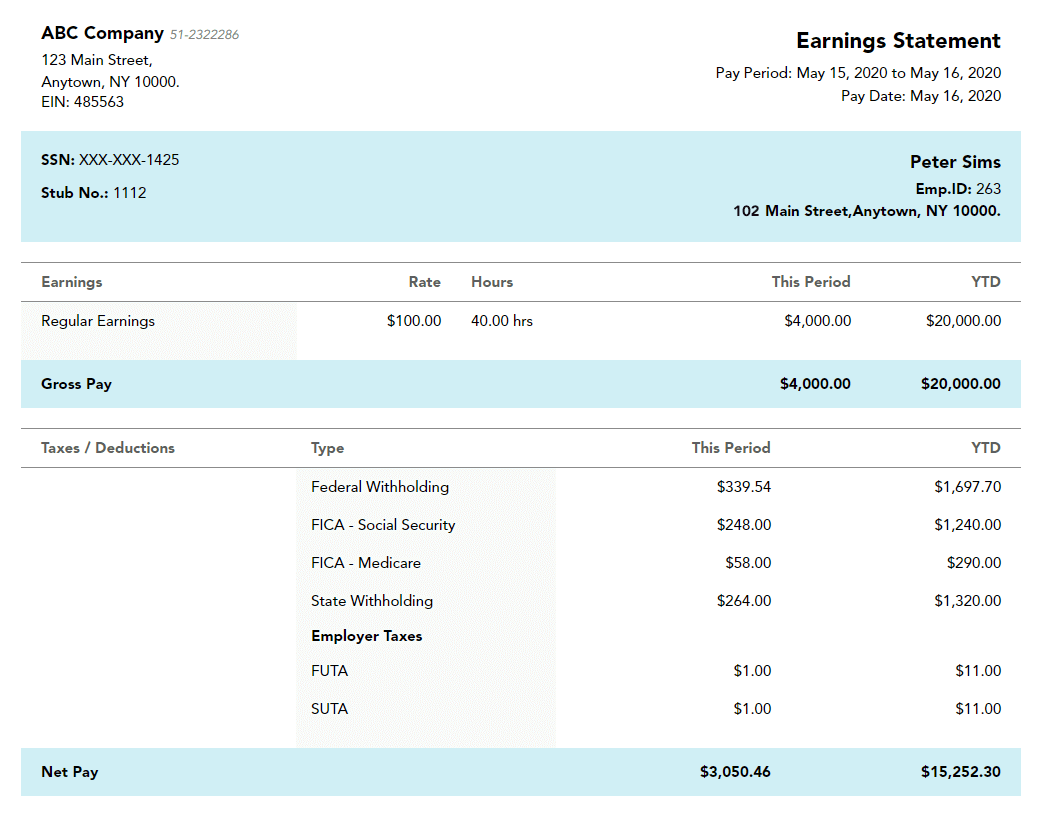The width and height of the screenshot is (1044, 823).
Task: Click the Regular Earnings row label
Action: click(98, 321)
